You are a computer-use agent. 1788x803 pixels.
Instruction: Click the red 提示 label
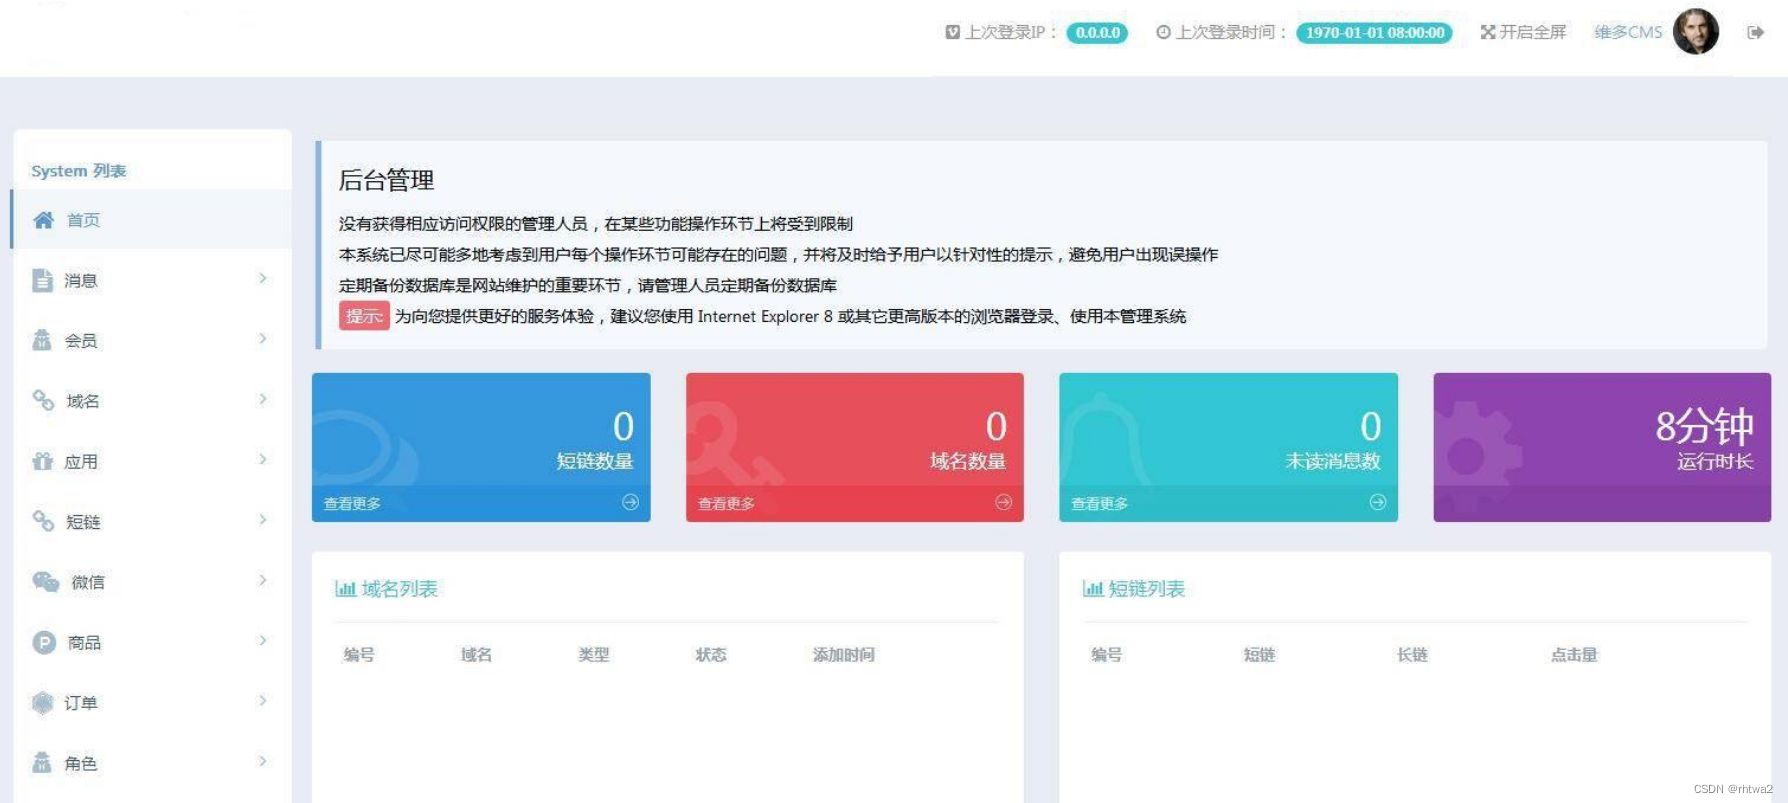tap(364, 316)
